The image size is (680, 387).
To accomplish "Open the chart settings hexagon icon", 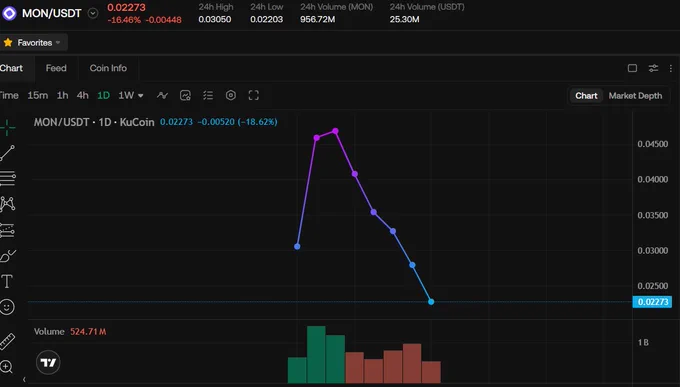I will (x=231, y=95).
